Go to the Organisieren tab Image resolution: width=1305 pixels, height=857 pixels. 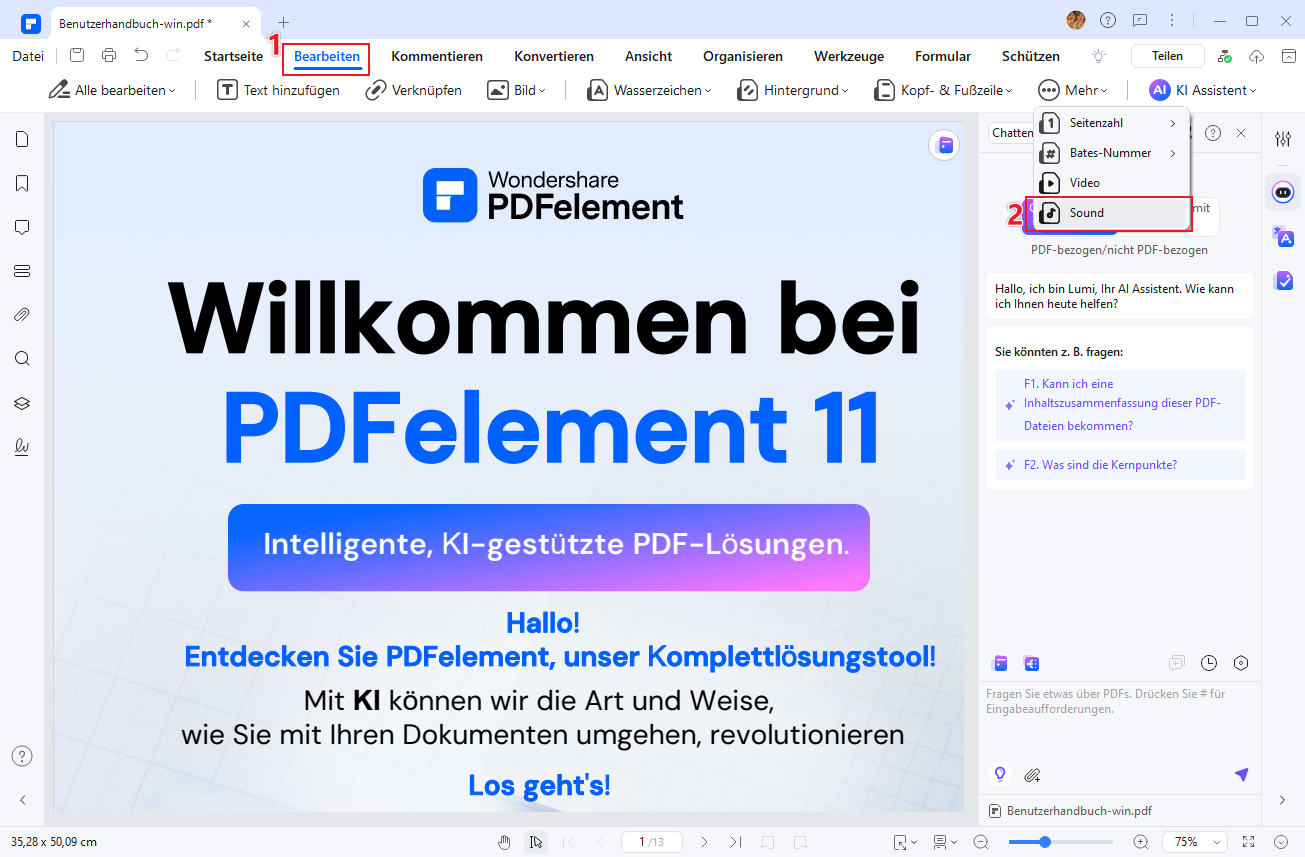coord(743,57)
